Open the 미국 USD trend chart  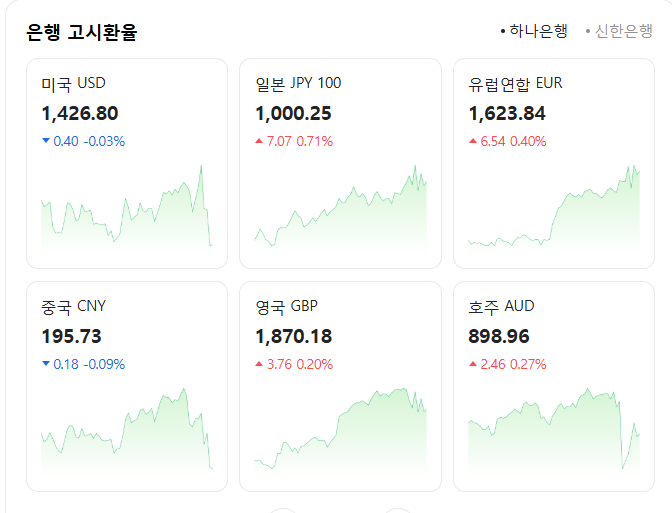click(x=127, y=210)
